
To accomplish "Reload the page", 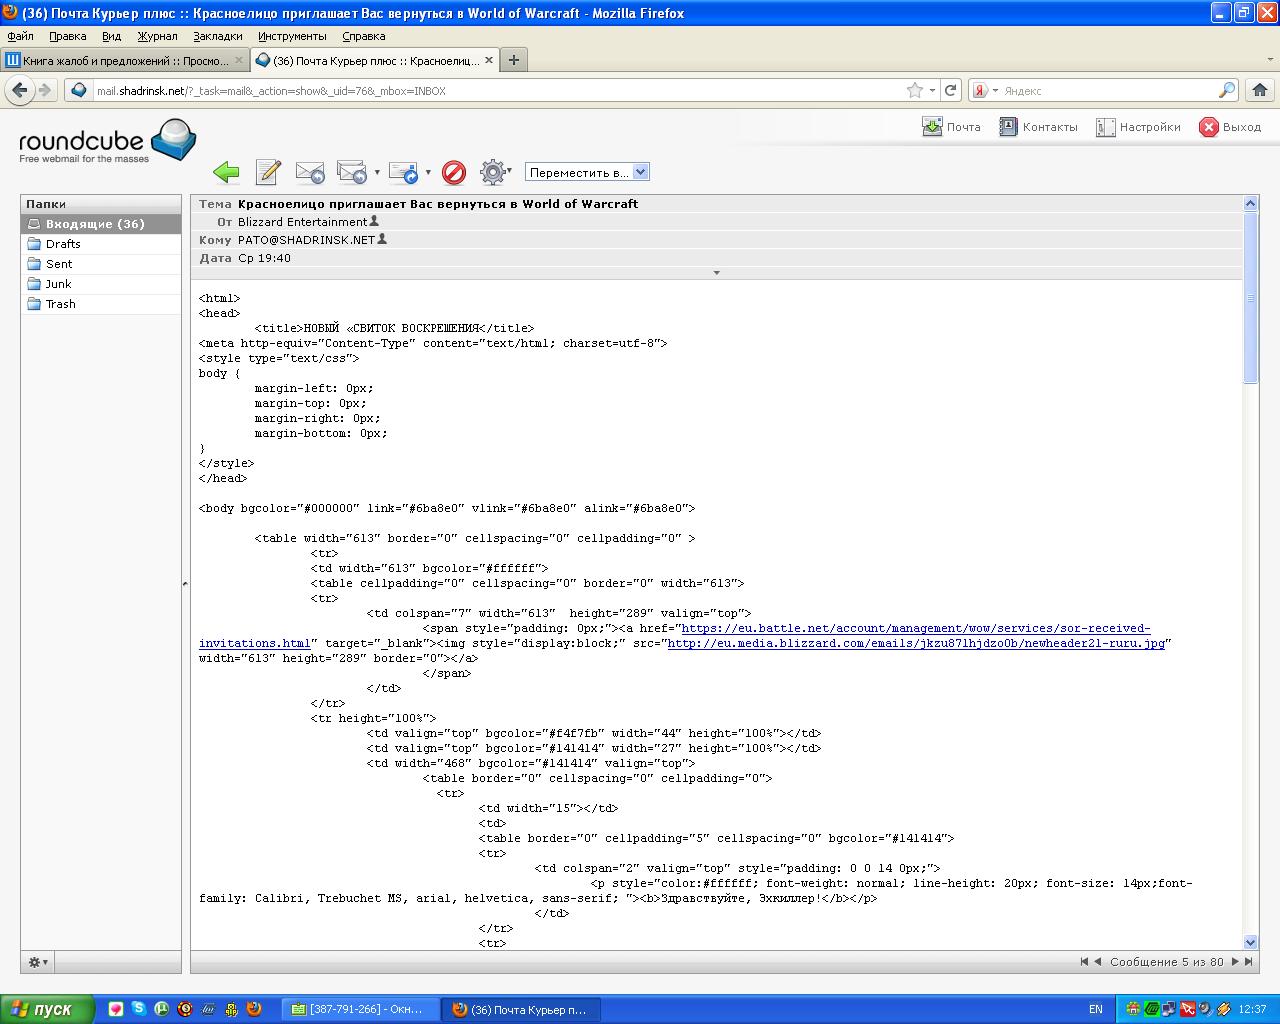I will click(x=951, y=90).
